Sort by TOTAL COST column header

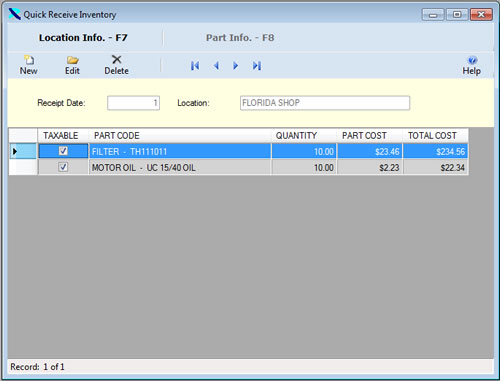[x=436, y=136]
